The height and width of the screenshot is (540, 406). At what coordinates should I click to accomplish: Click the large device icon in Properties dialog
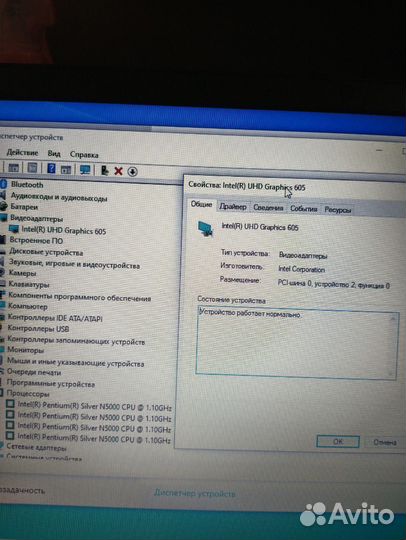206,229
